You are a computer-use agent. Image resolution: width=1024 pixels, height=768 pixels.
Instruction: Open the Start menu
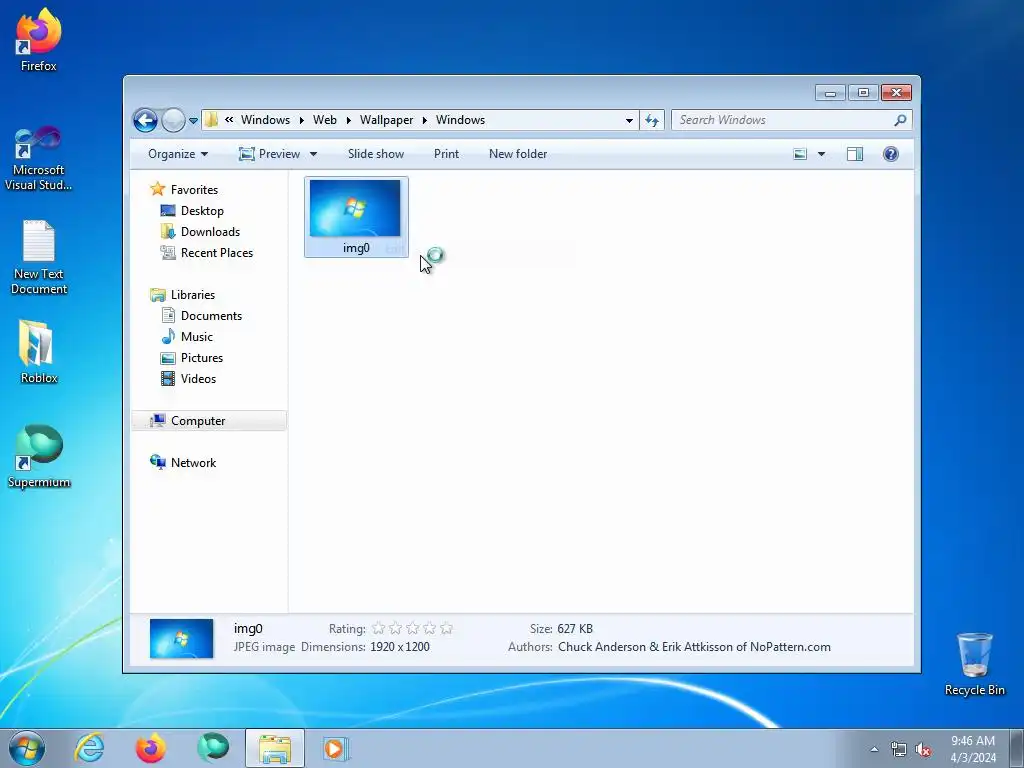tap(27, 748)
